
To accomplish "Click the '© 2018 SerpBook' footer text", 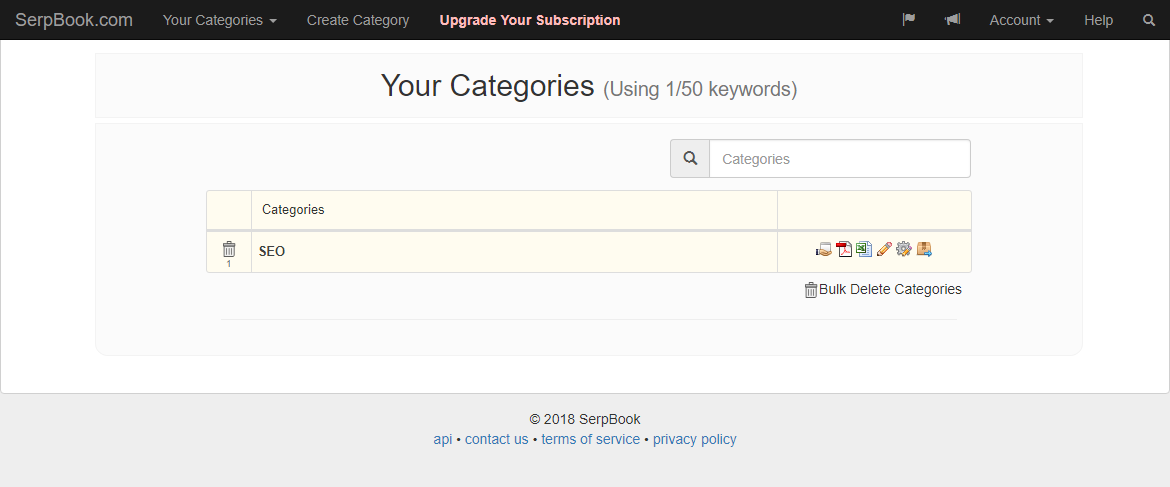I will click(585, 419).
